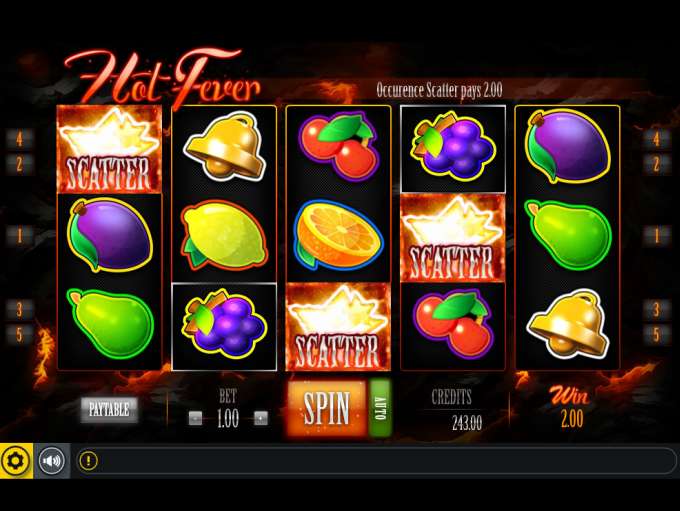
Task: Click the green pear on fifth reel
Action: [x=569, y=235]
